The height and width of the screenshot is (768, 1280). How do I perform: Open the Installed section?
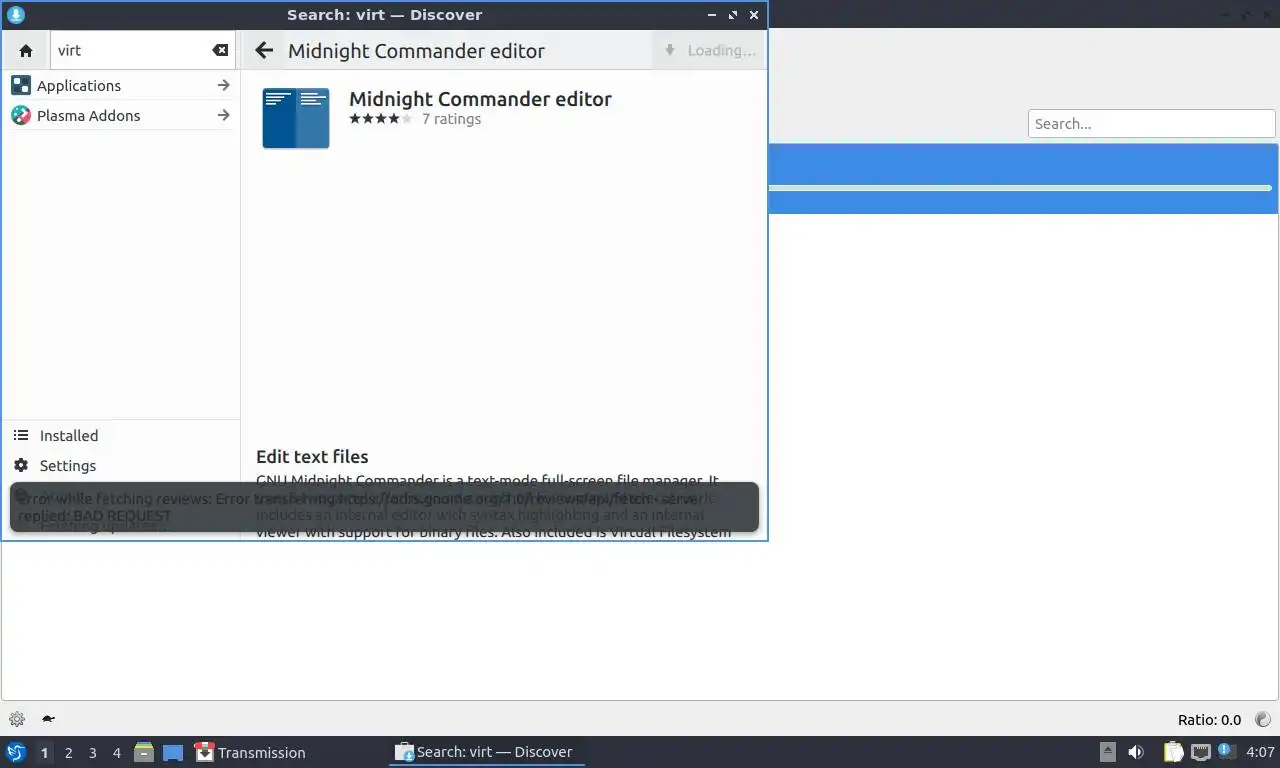121,436
